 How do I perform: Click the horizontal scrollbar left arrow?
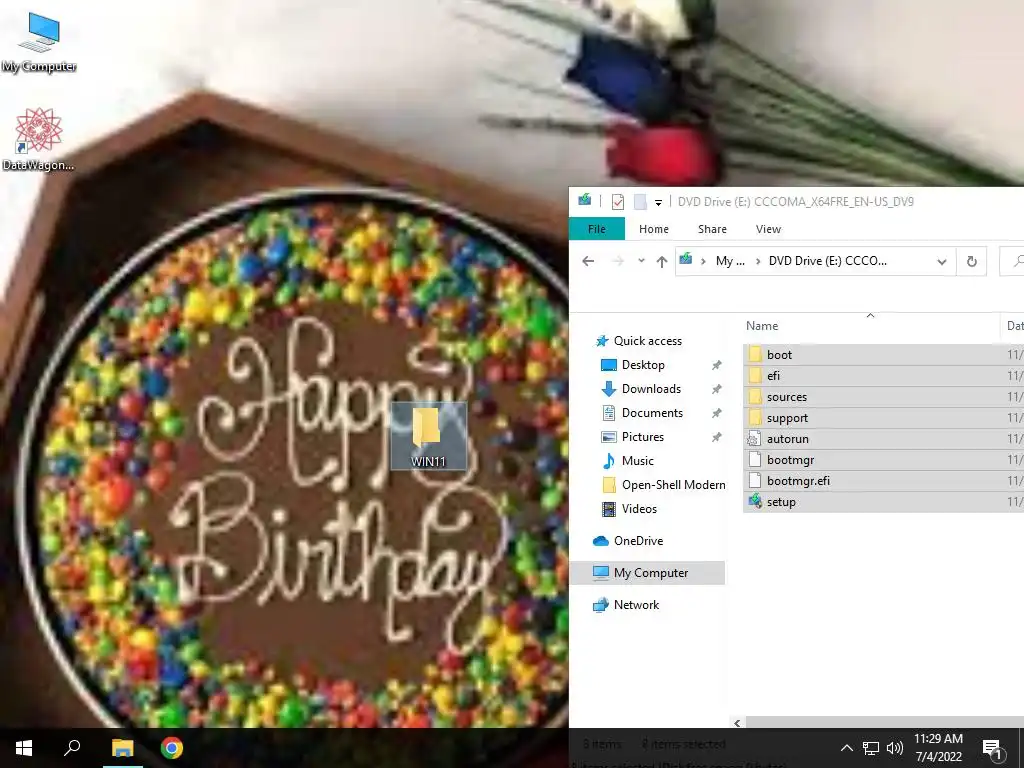click(x=737, y=723)
